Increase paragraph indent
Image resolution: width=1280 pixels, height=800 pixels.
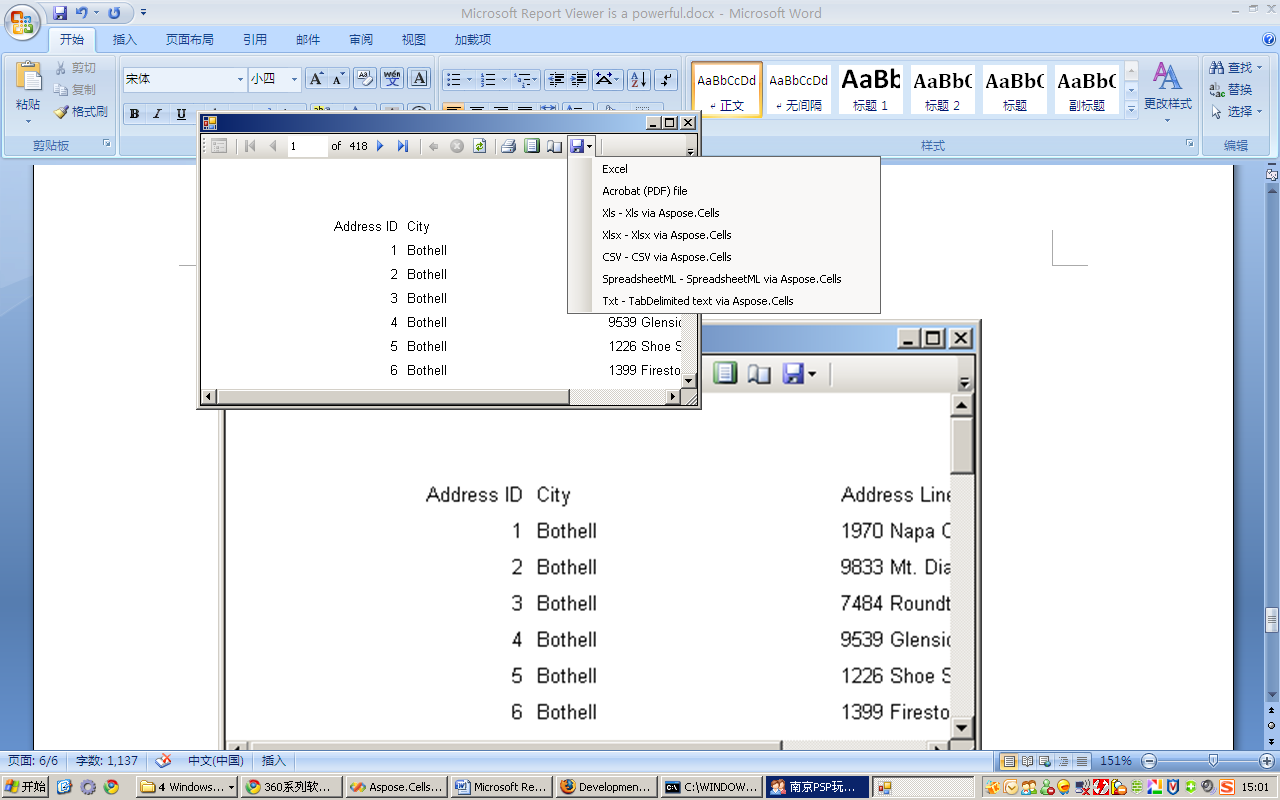579,79
